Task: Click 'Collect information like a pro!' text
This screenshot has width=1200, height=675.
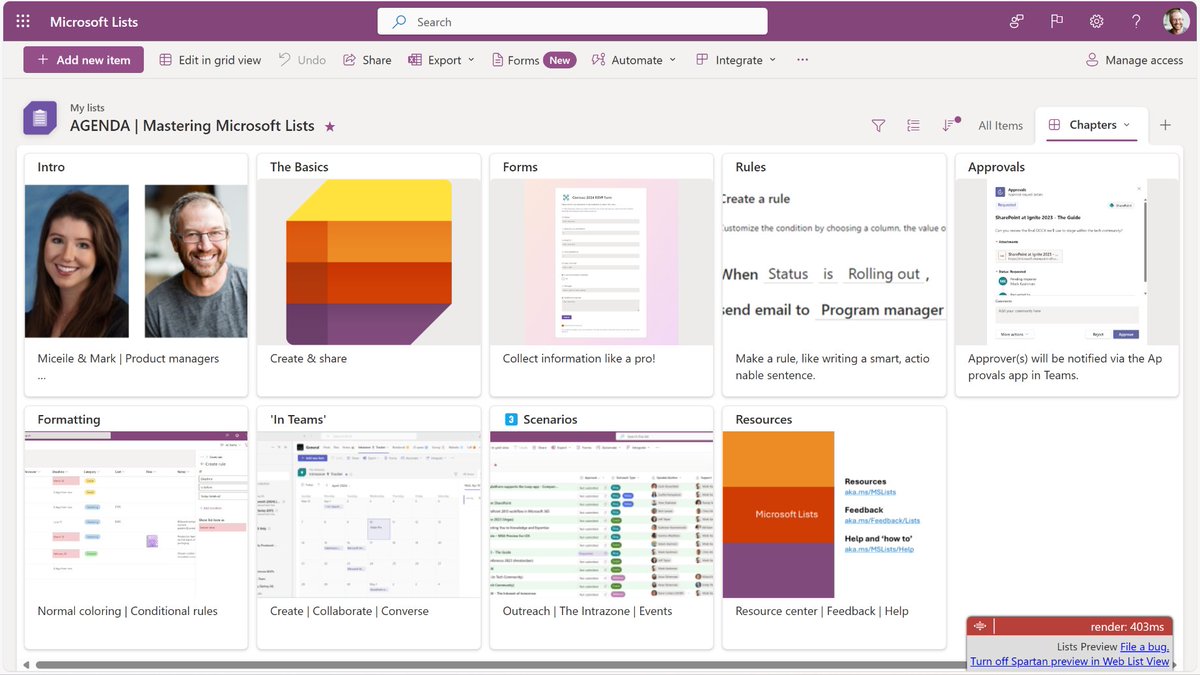Action: click(x=579, y=358)
